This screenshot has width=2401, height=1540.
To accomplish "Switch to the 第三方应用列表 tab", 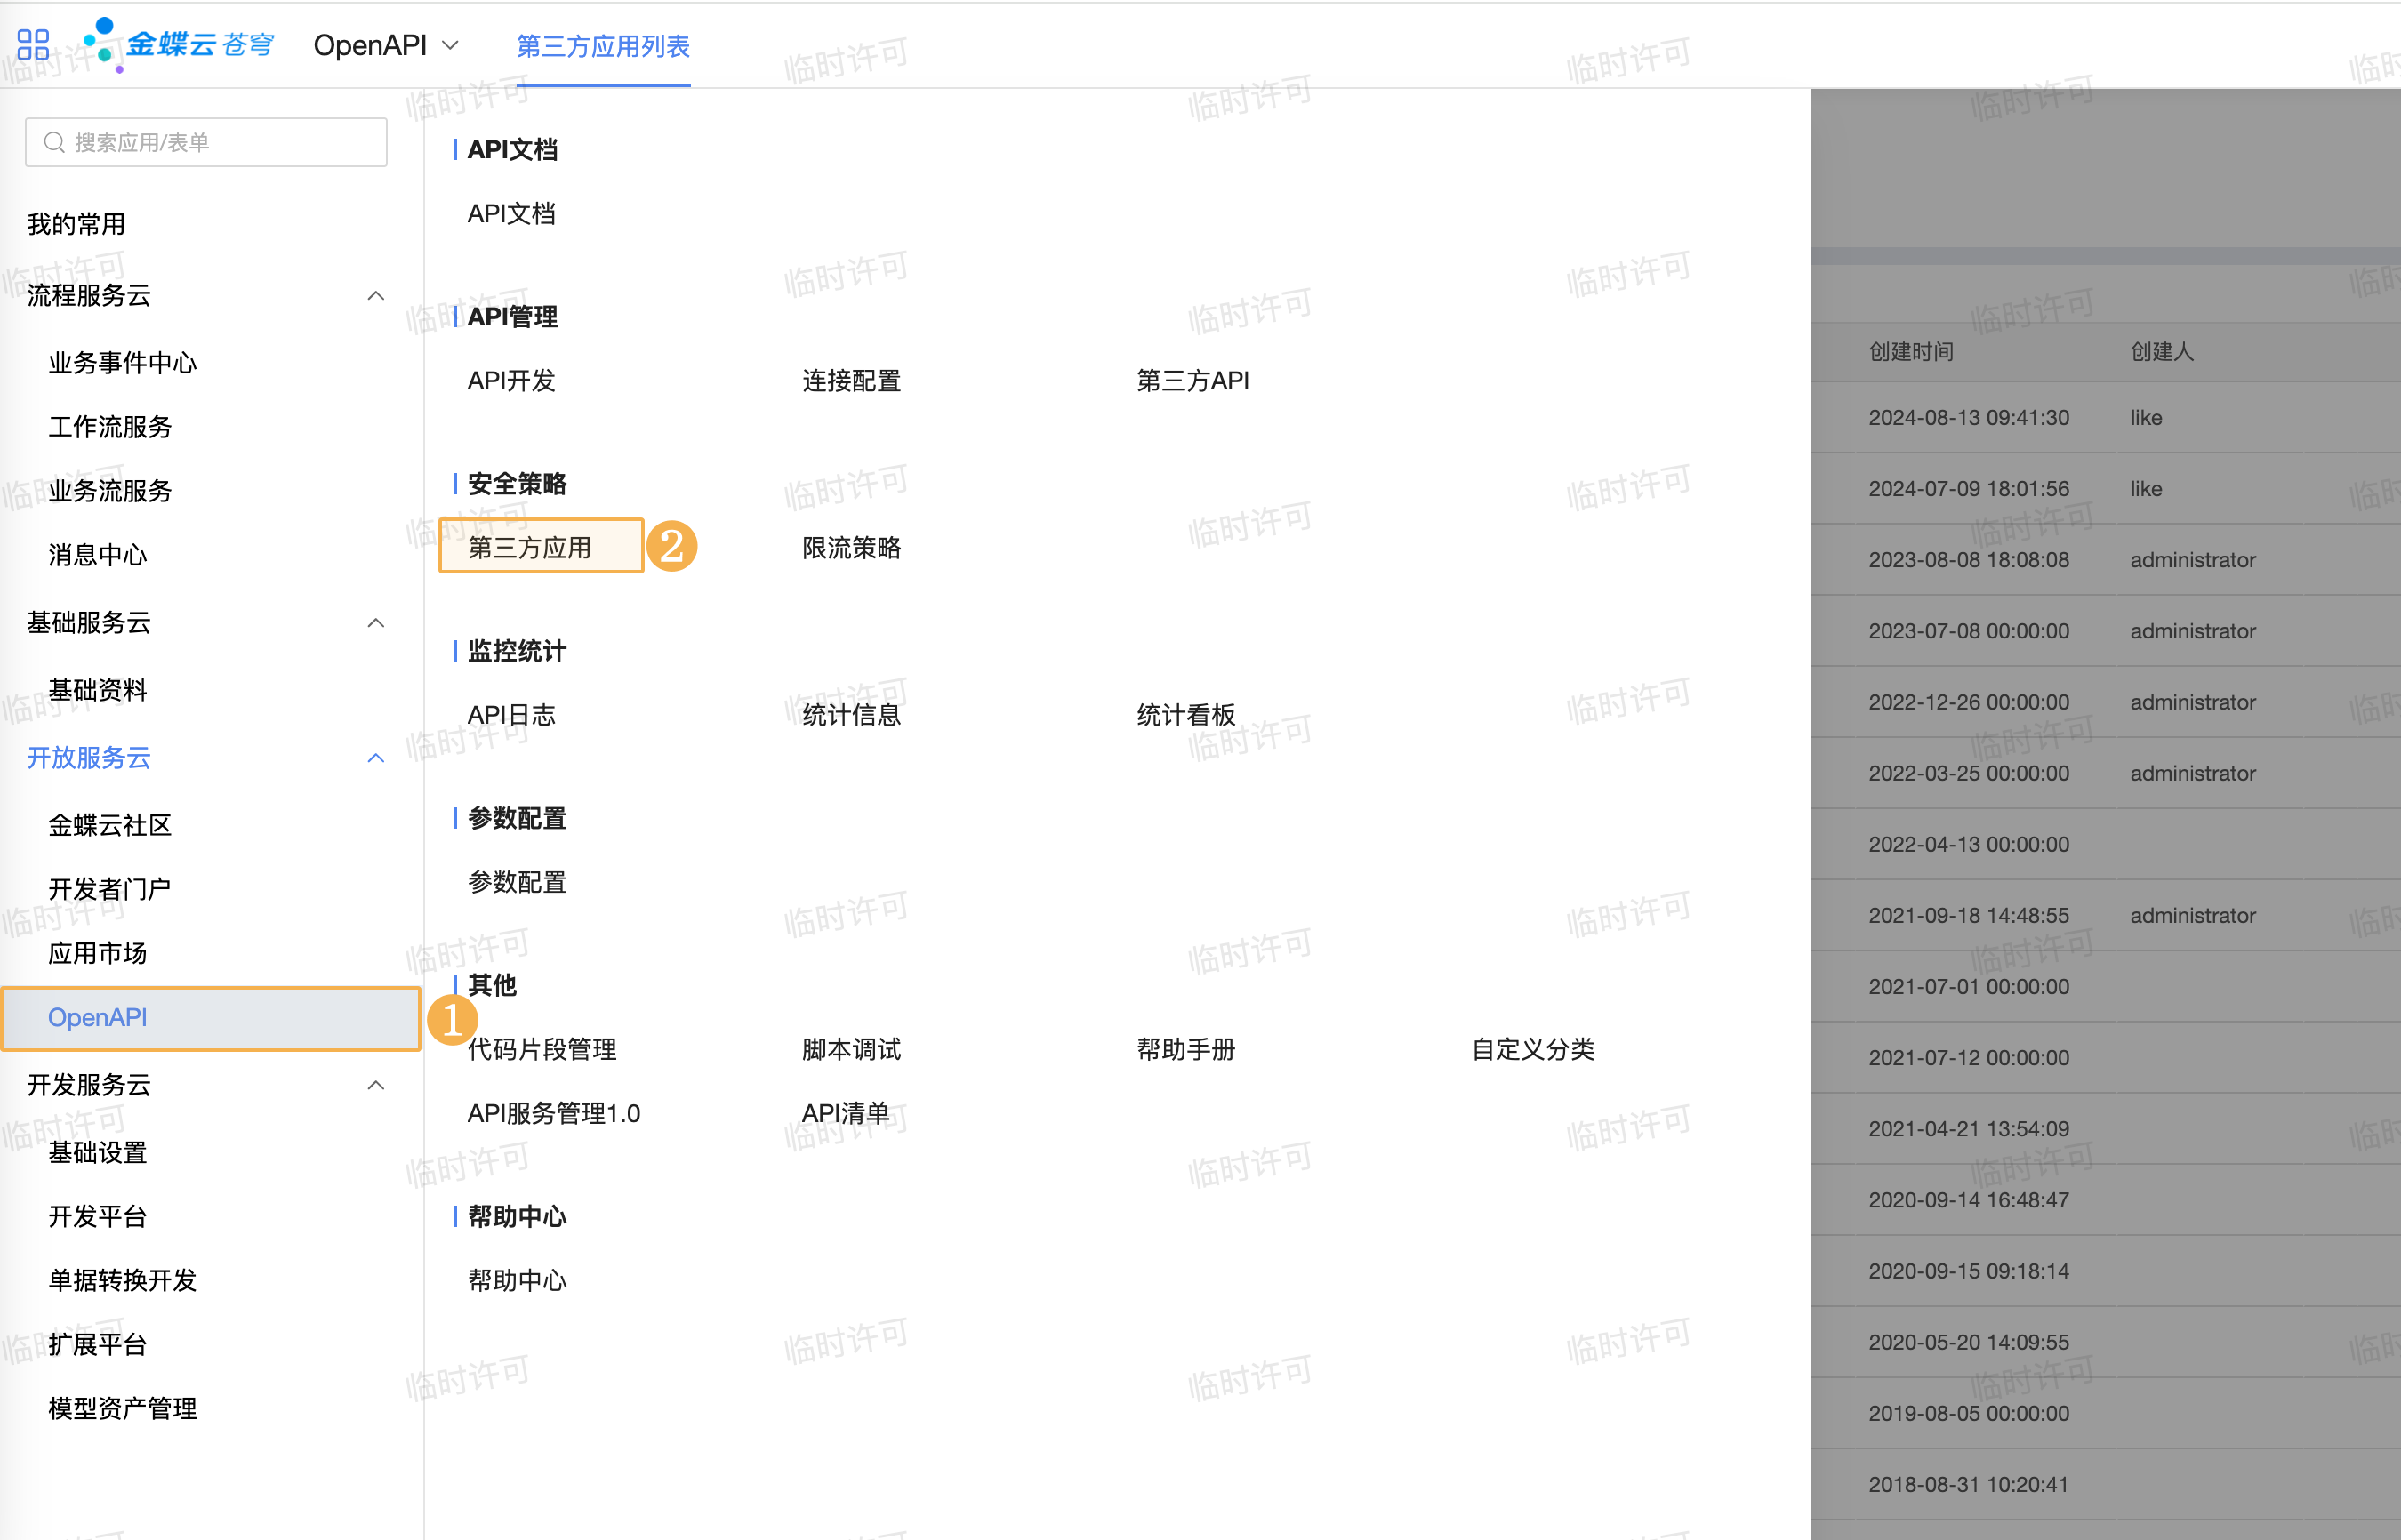I will [603, 47].
